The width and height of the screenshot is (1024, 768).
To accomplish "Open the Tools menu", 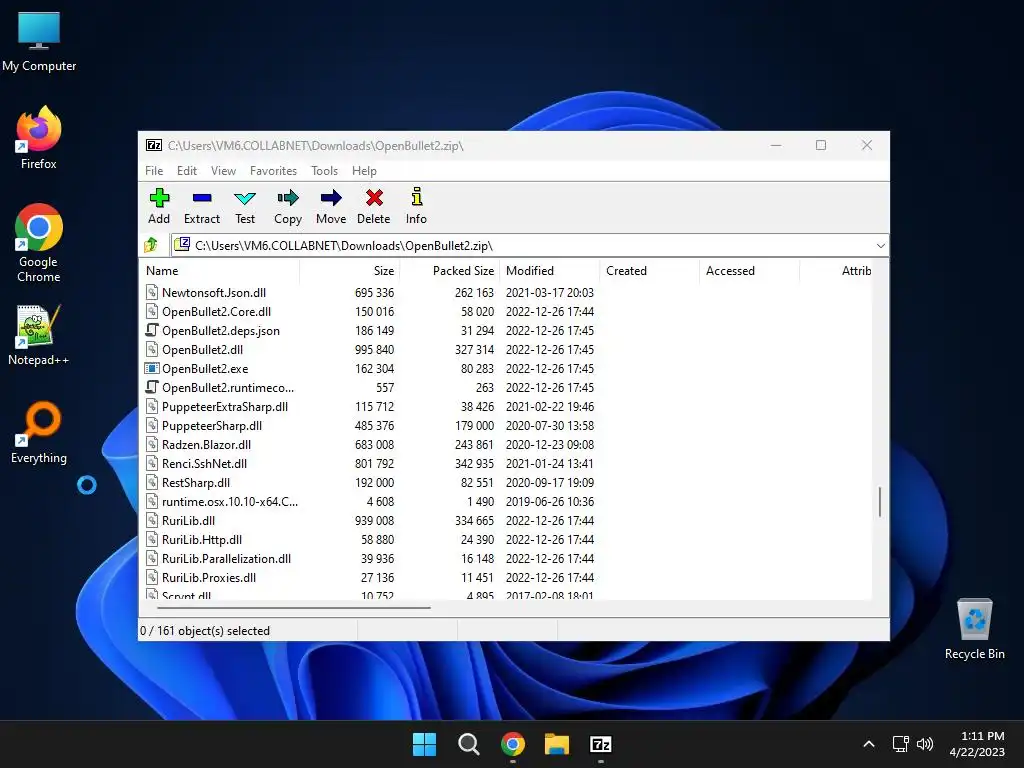I will [x=325, y=170].
